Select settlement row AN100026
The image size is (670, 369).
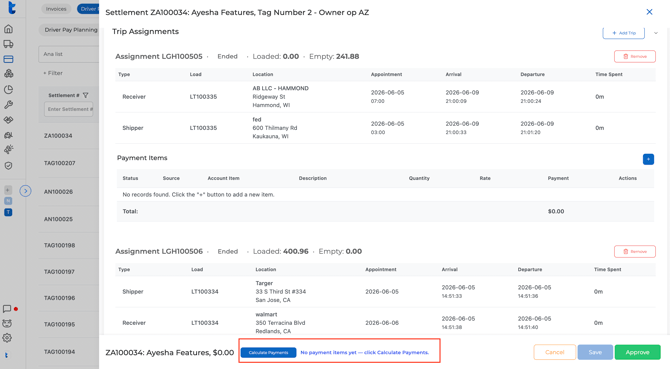(58, 192)
